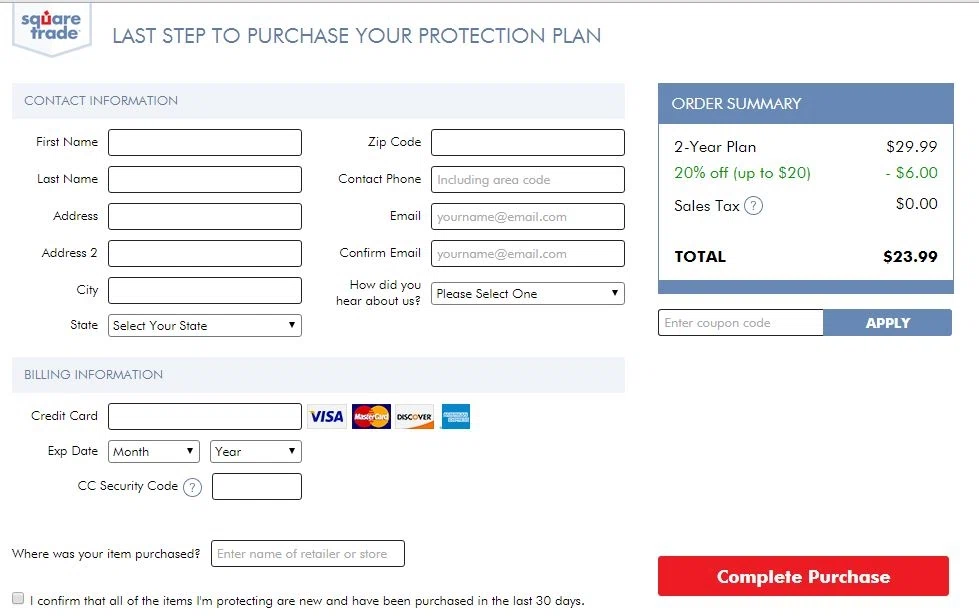Click the SquareTrade logo

point(52,29)
